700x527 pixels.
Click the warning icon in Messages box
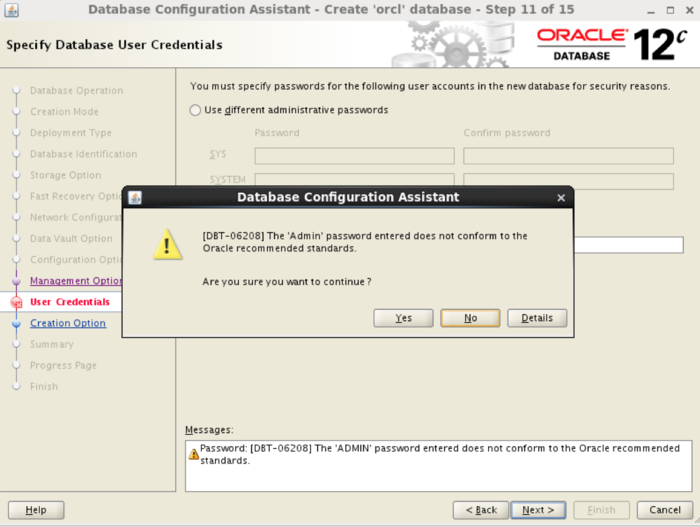194,454
